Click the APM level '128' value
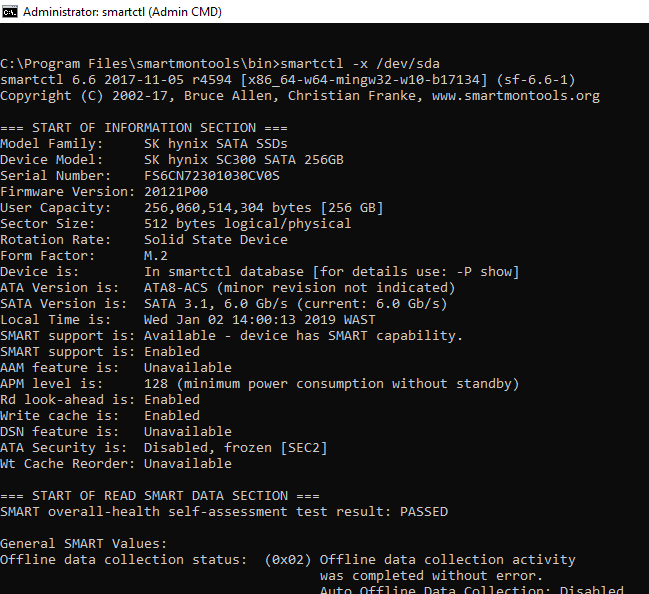The image size is (649, 594). pos(156,384)
